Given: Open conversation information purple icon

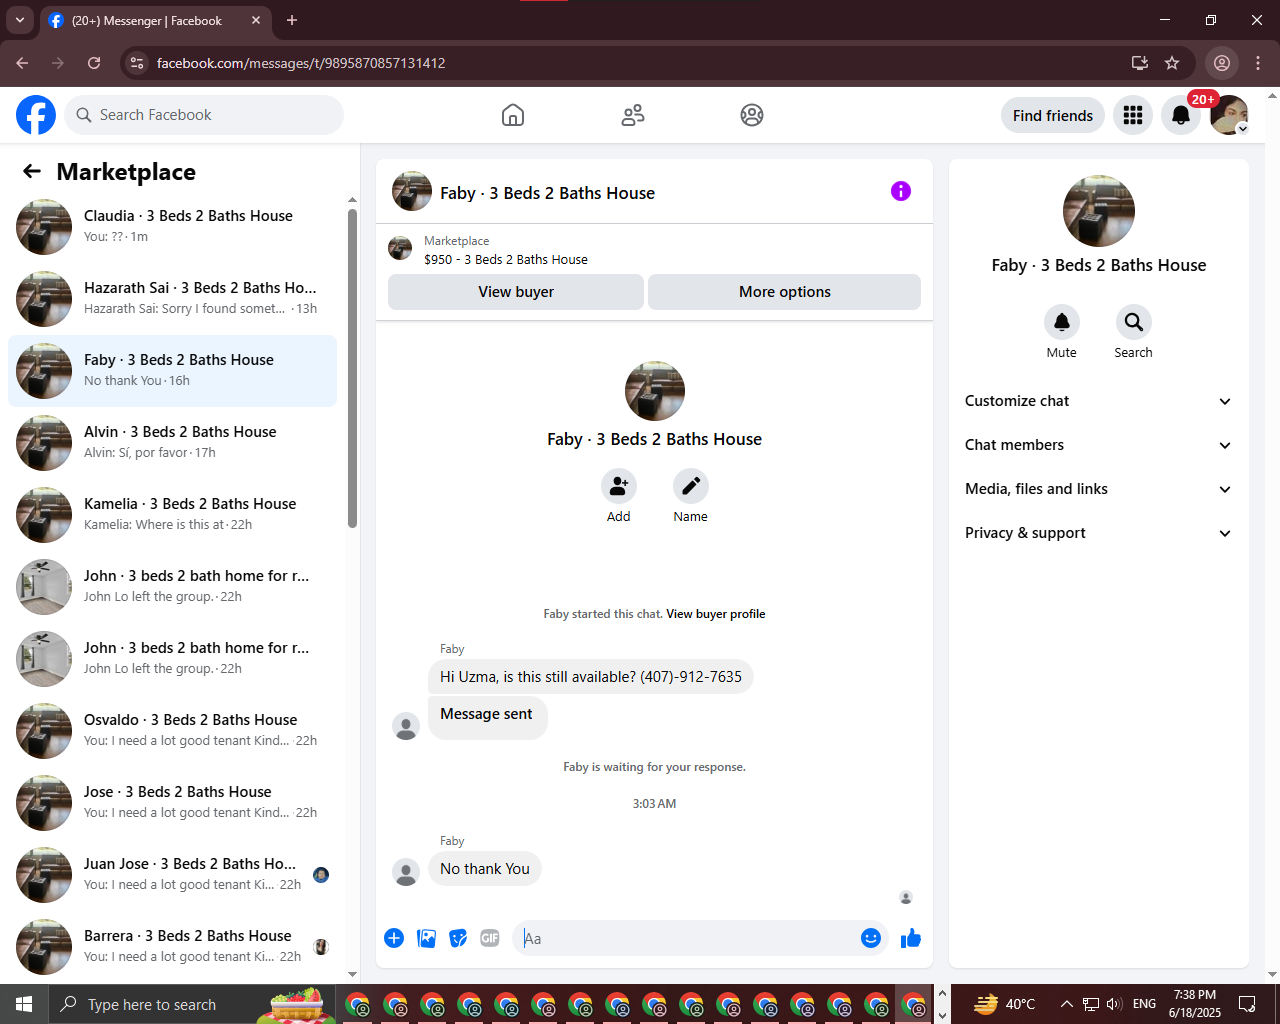Looking at the screenshot, I should 901,191.
